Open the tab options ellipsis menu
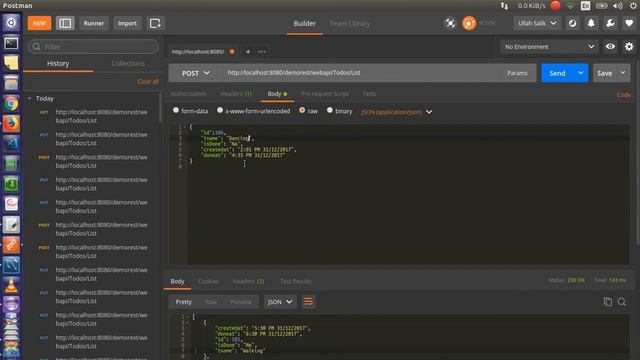 [262, 52]
